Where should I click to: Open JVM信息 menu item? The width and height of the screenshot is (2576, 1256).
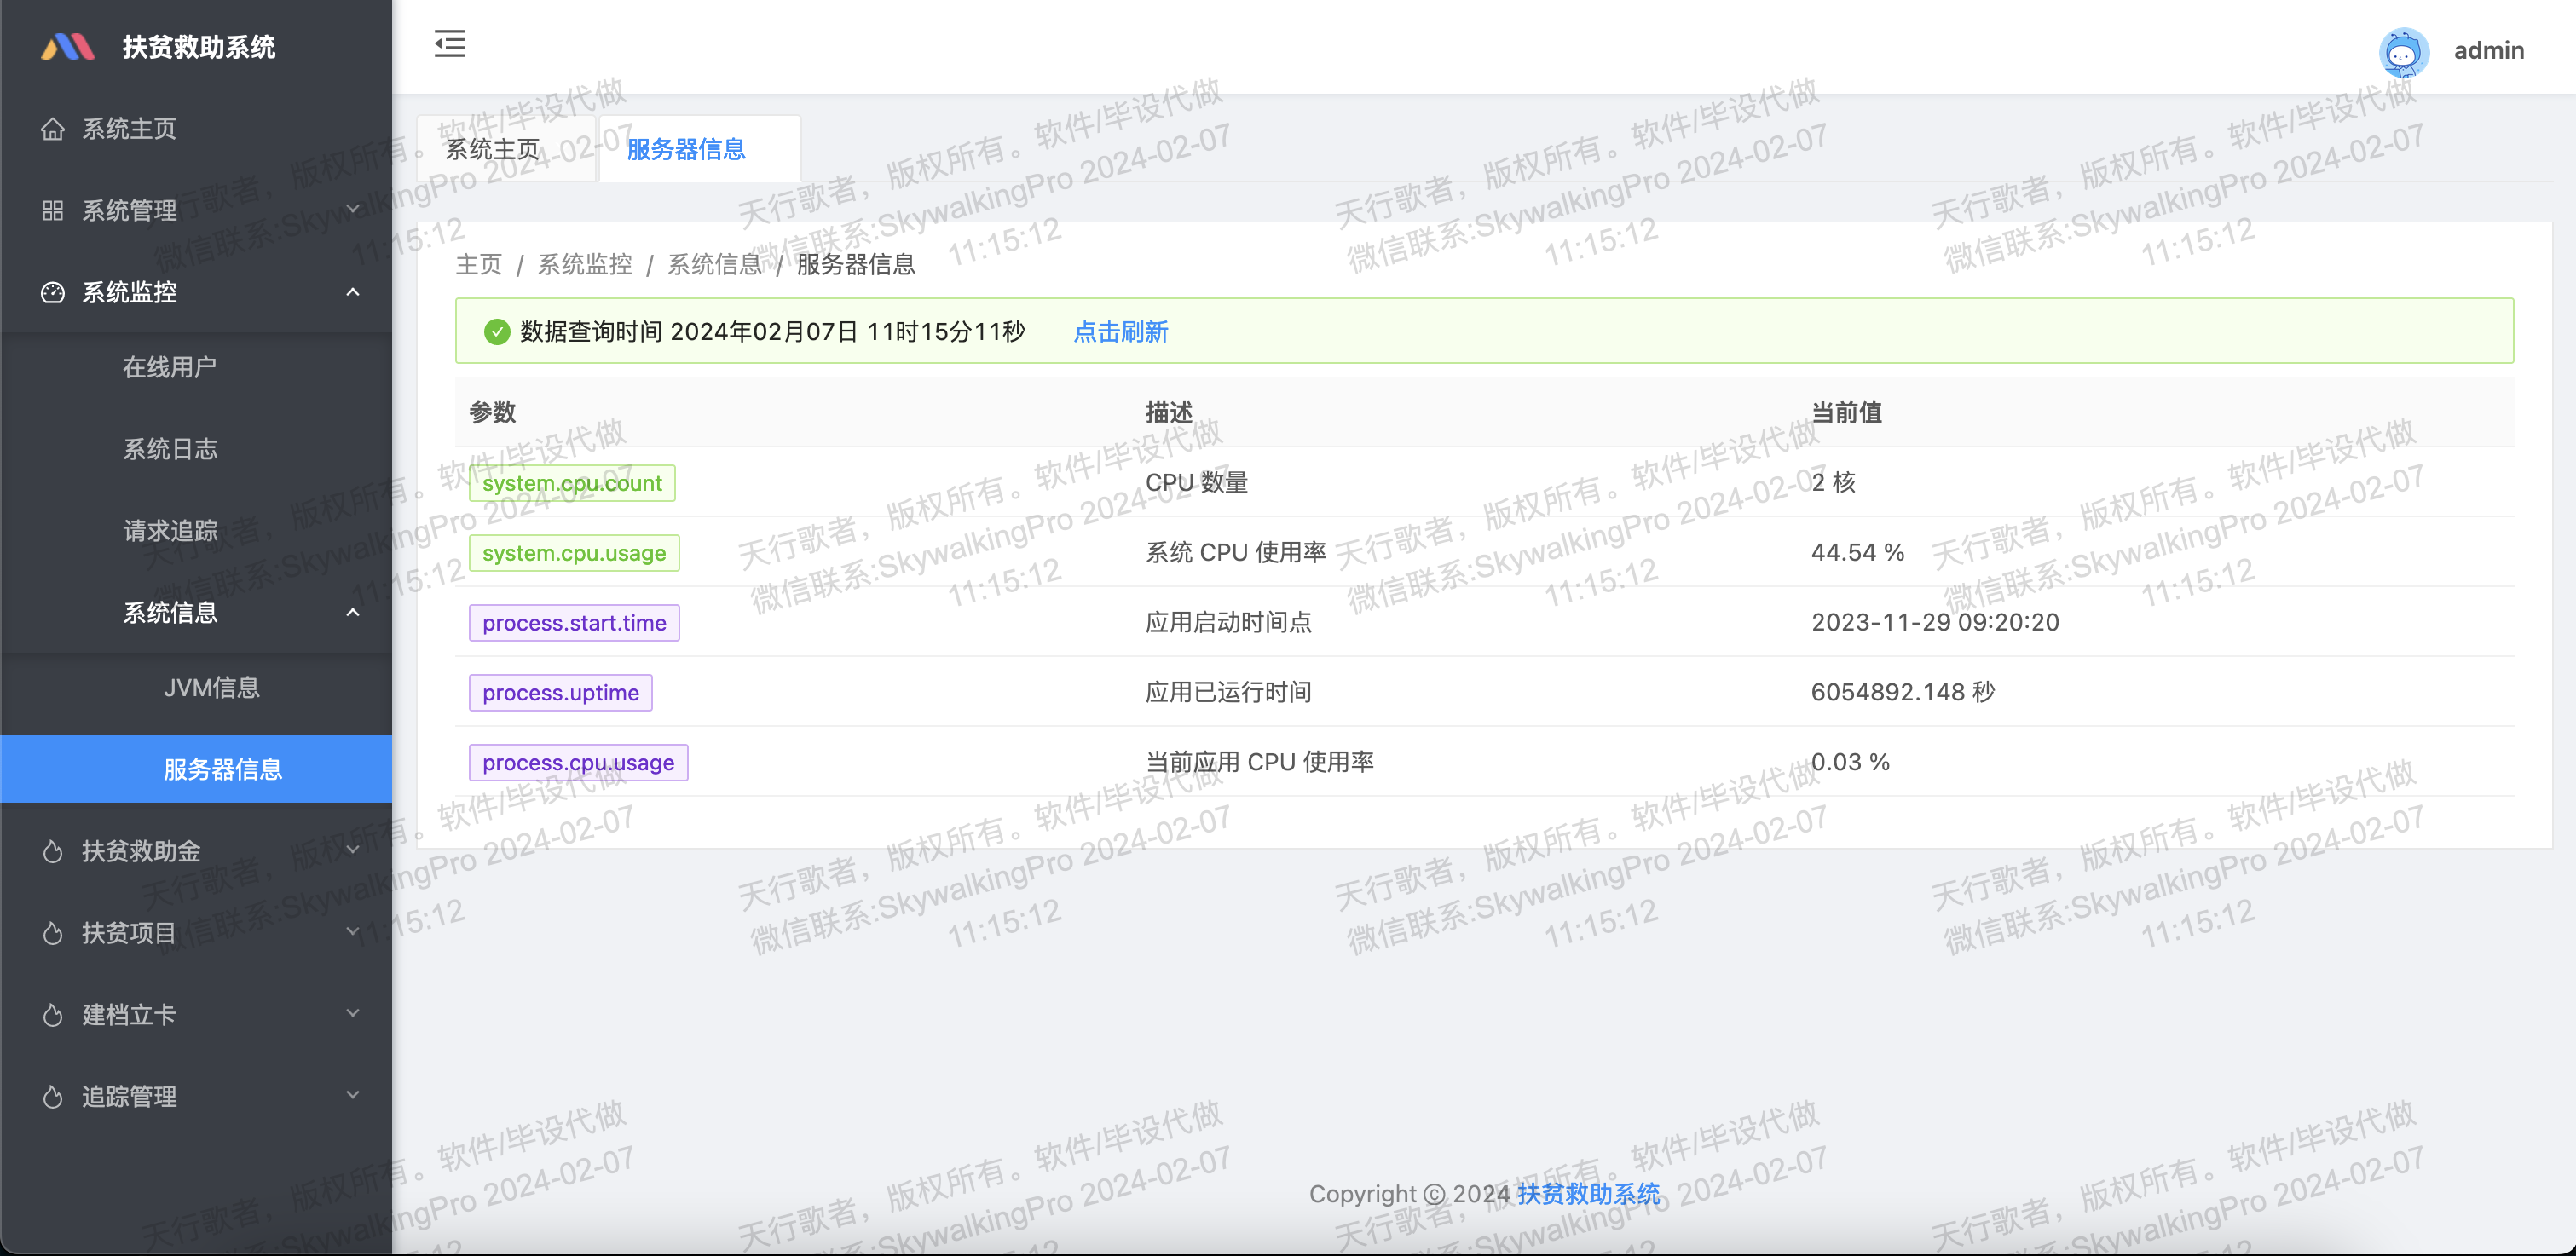pos(196,689)
